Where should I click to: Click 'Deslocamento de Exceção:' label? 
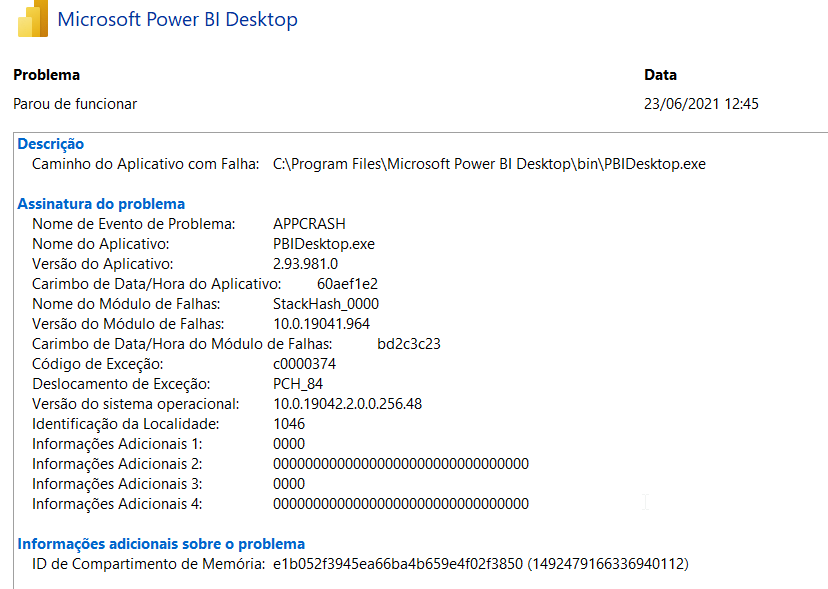(x=121, y=384)
